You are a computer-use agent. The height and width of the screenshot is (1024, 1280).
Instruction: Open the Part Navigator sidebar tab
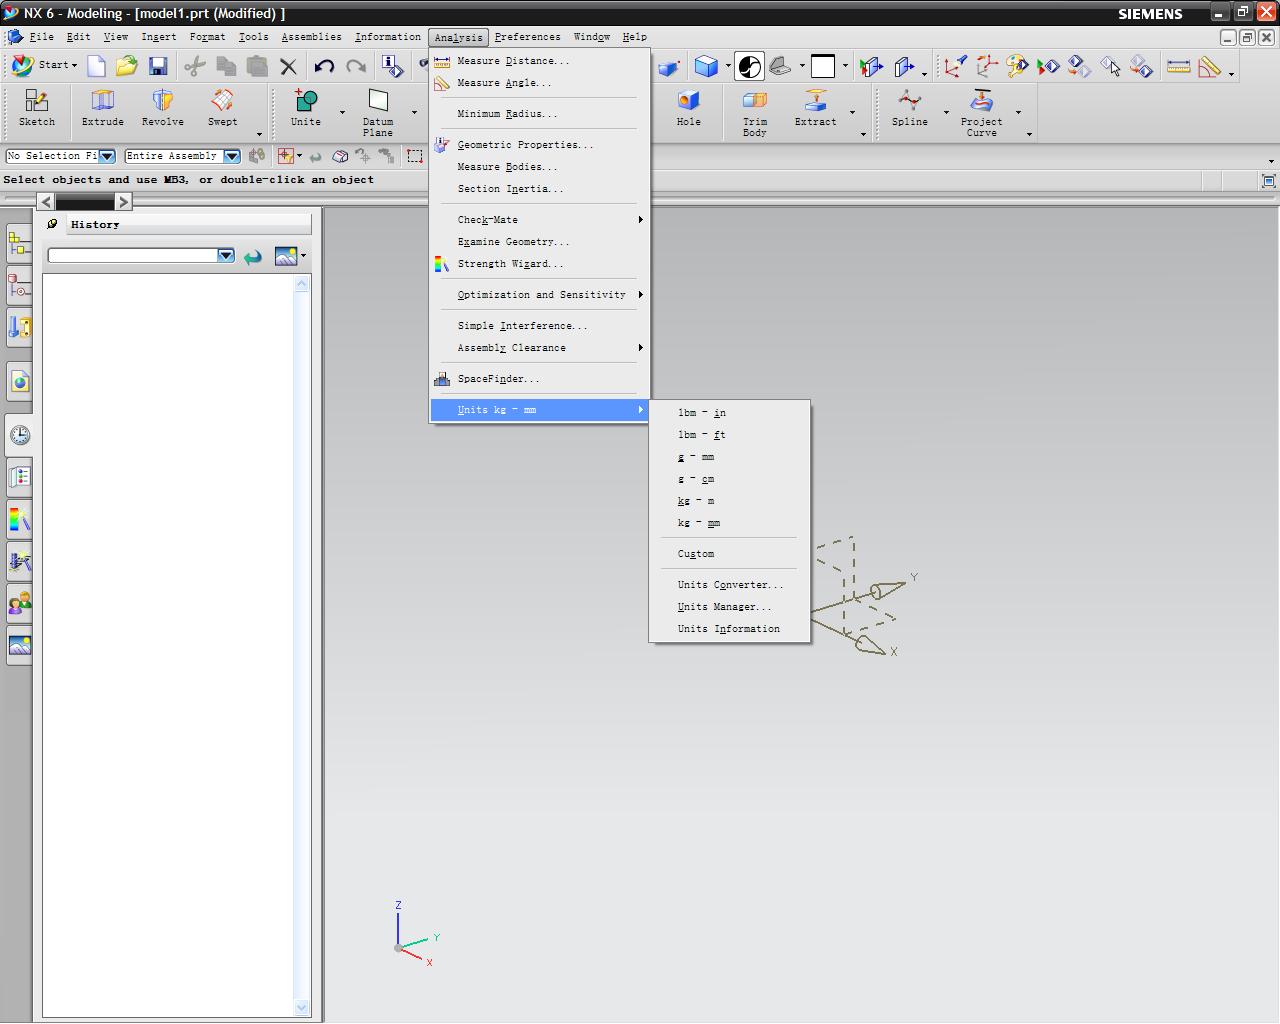pos(19,287)
